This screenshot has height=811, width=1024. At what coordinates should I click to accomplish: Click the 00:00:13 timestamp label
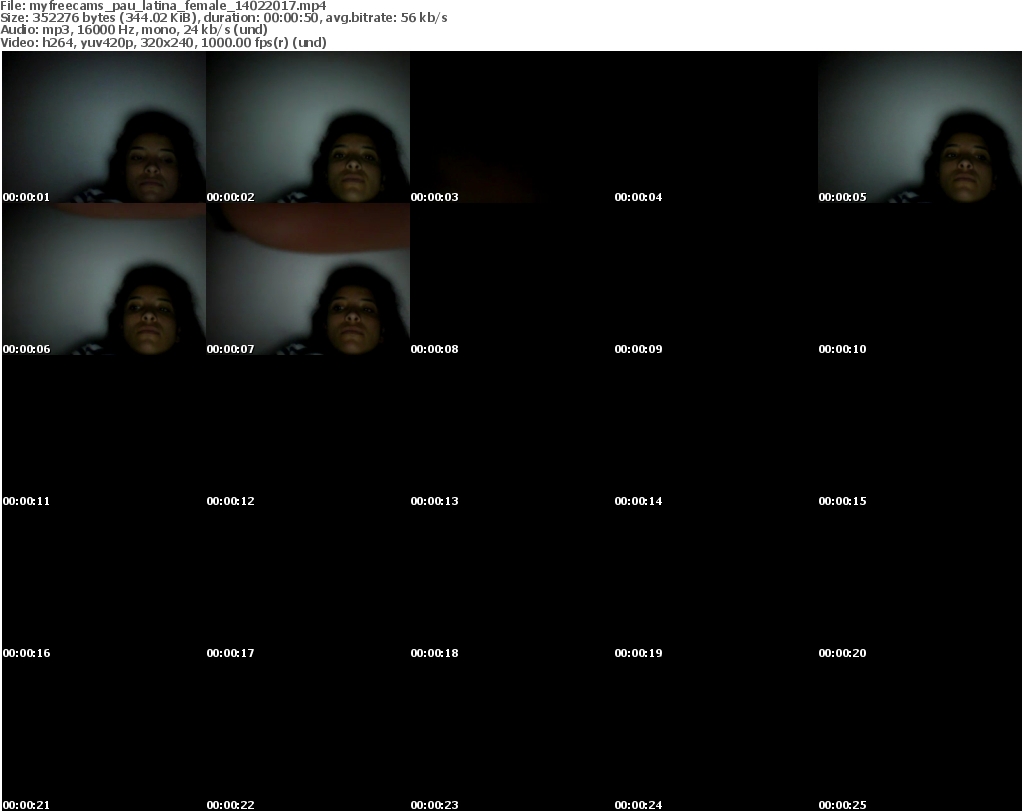point(434,501)
